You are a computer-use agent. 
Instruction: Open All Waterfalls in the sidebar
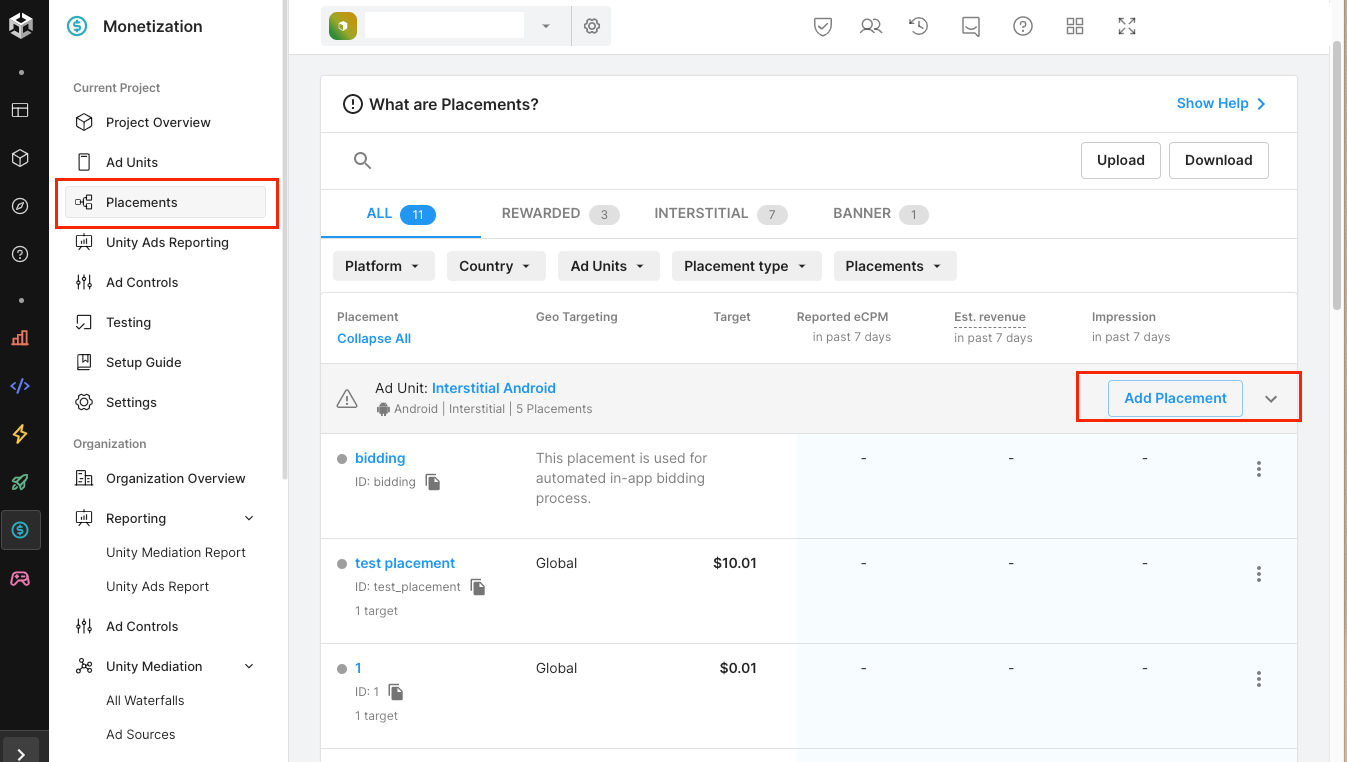145,700
